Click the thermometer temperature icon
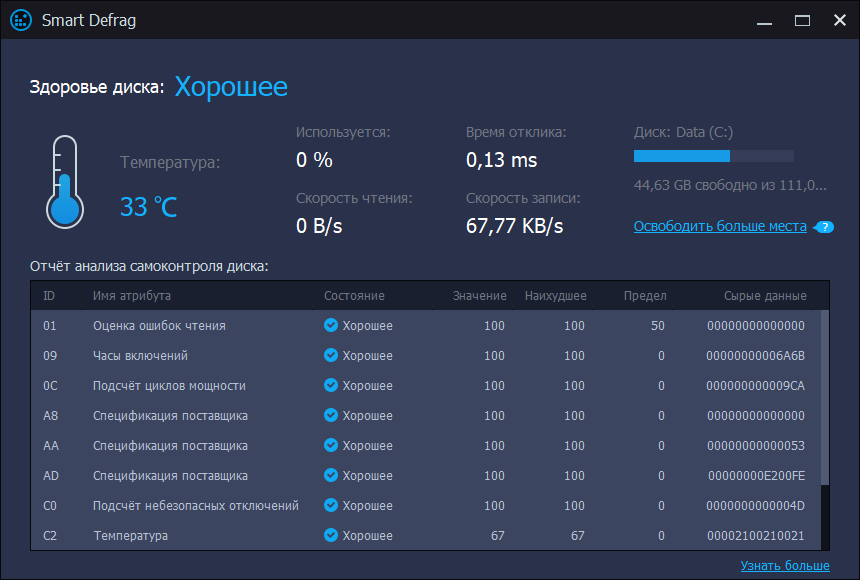The width and height of the screenshot is (860, 580). pos(65,182)
